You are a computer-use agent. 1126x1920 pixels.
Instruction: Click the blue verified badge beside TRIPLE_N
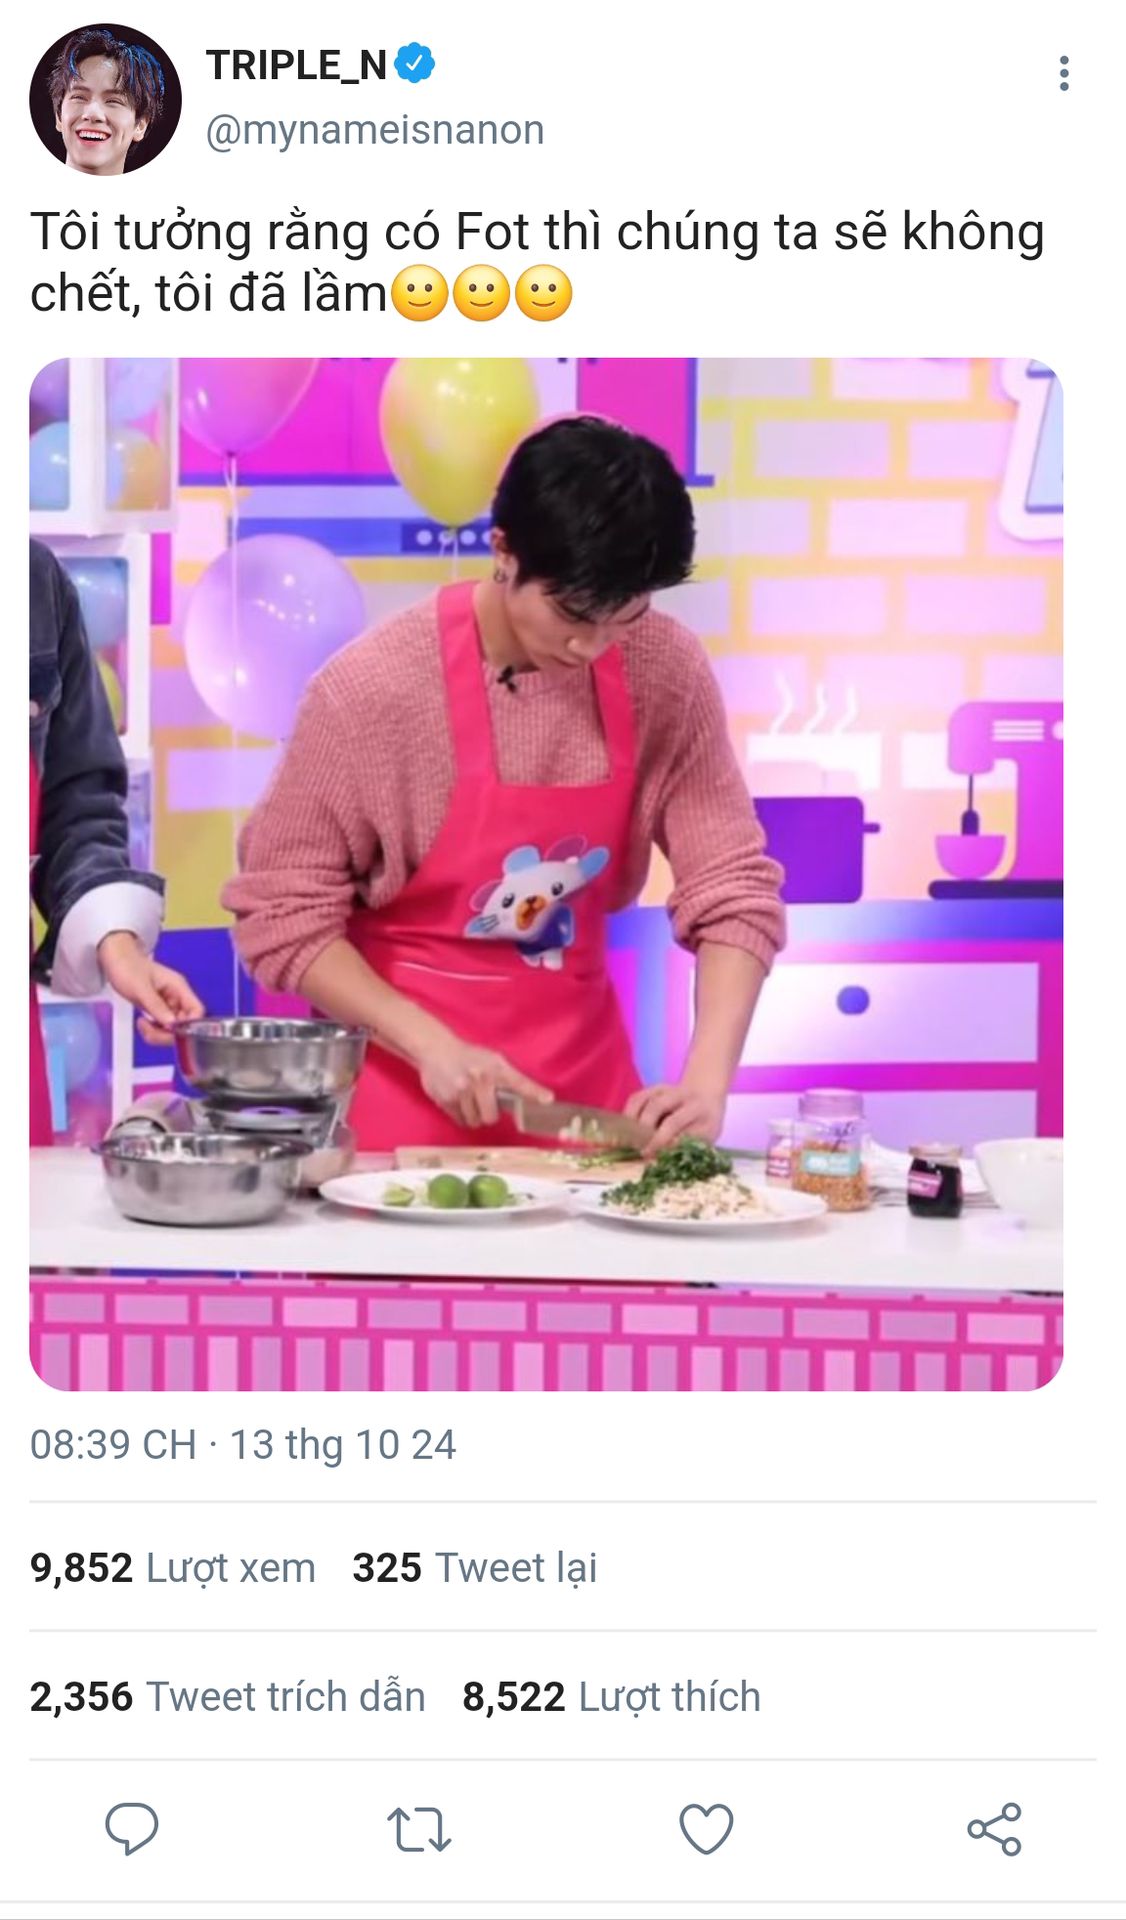tap(414, 64)
